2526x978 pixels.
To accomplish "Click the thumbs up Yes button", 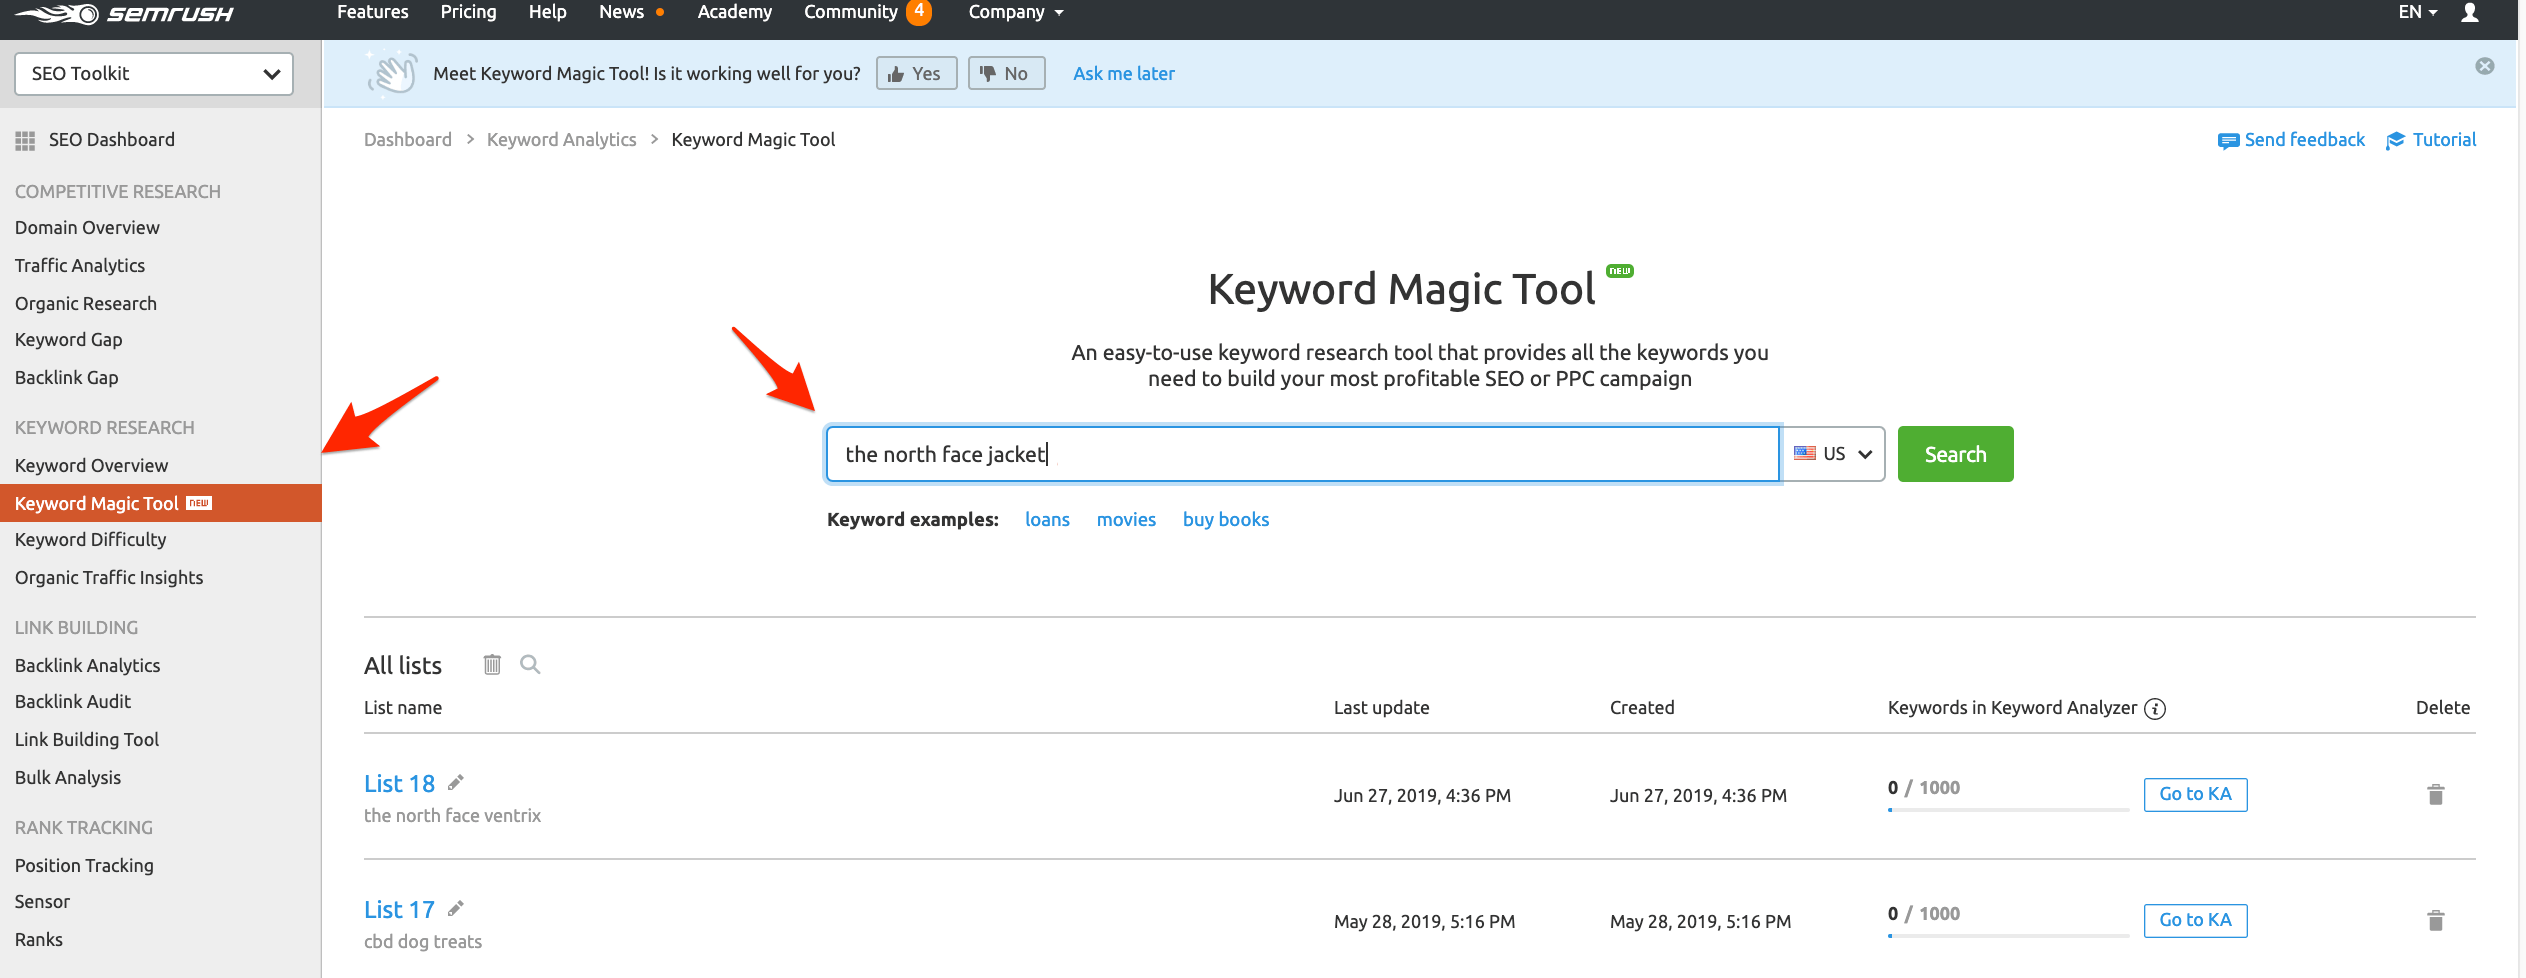I will pos(916,73).
